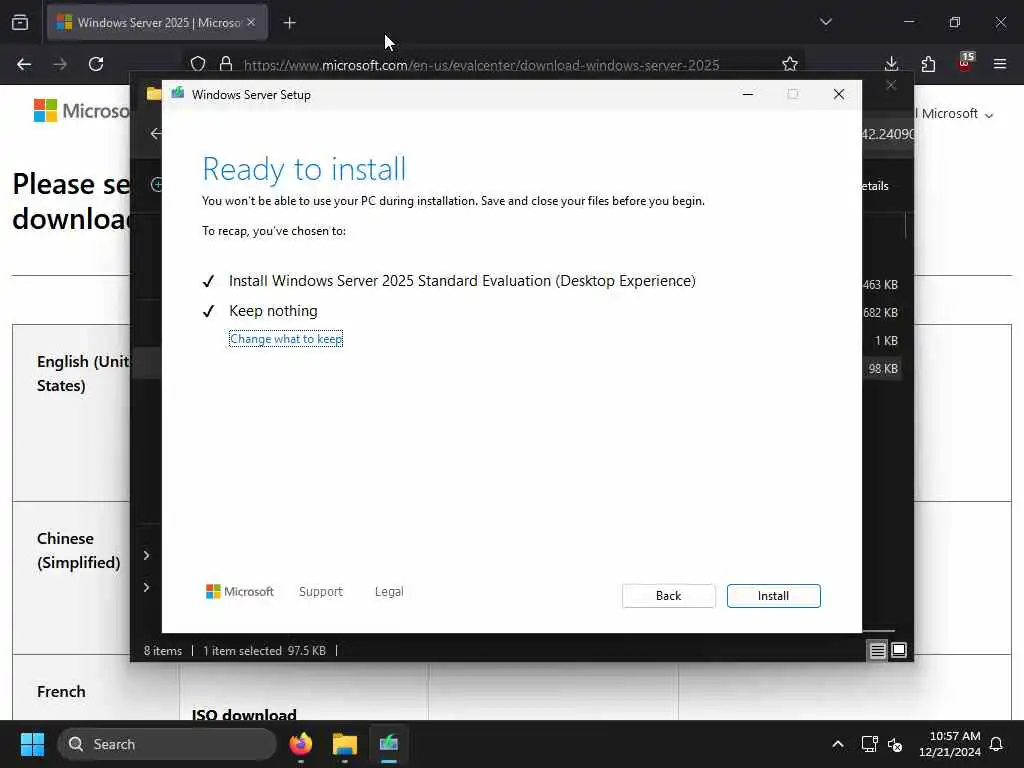Click the taskbar Search box
The image size is (1024, 768).
point(167,744)
